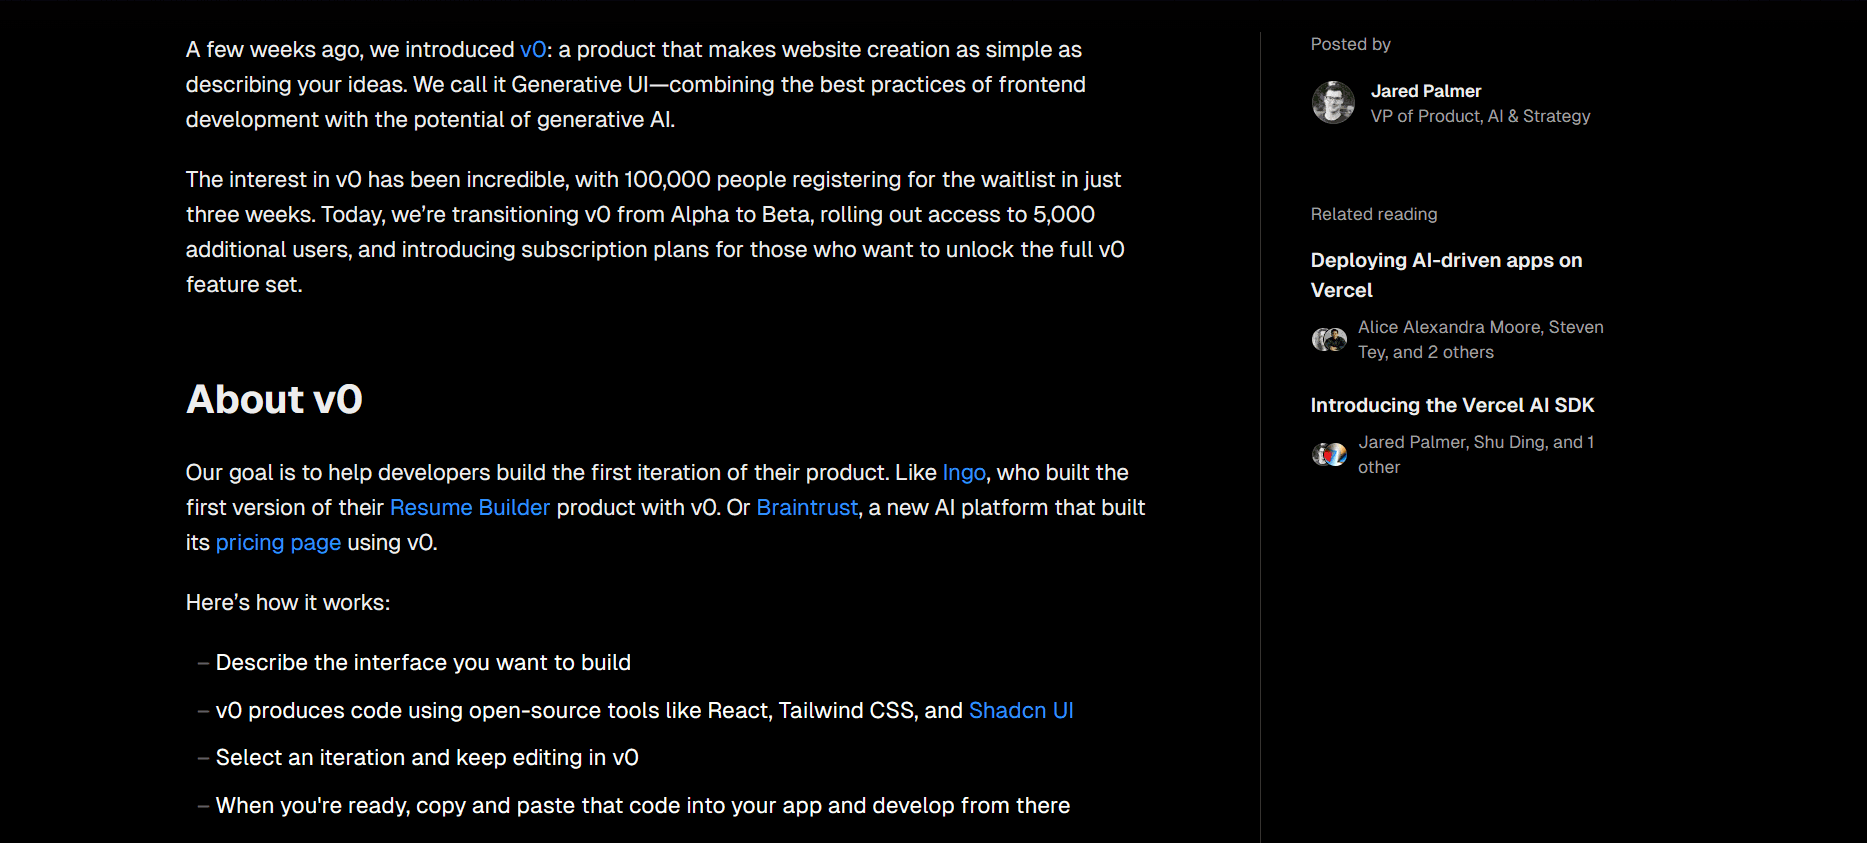Screen dimensions: 1867x843
Task: Visit the Braintrust link
Action: pyautogui.click(x=806, y=508)
